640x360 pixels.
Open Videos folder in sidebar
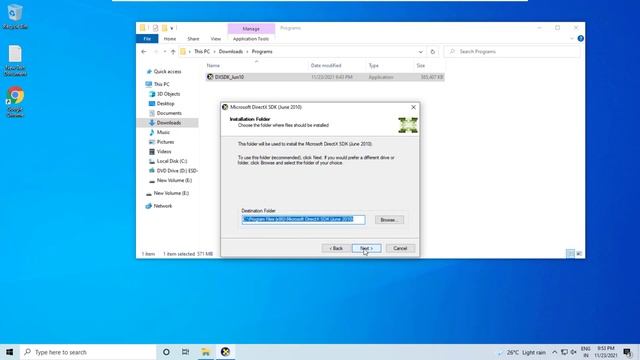click(x=164, y=151)
